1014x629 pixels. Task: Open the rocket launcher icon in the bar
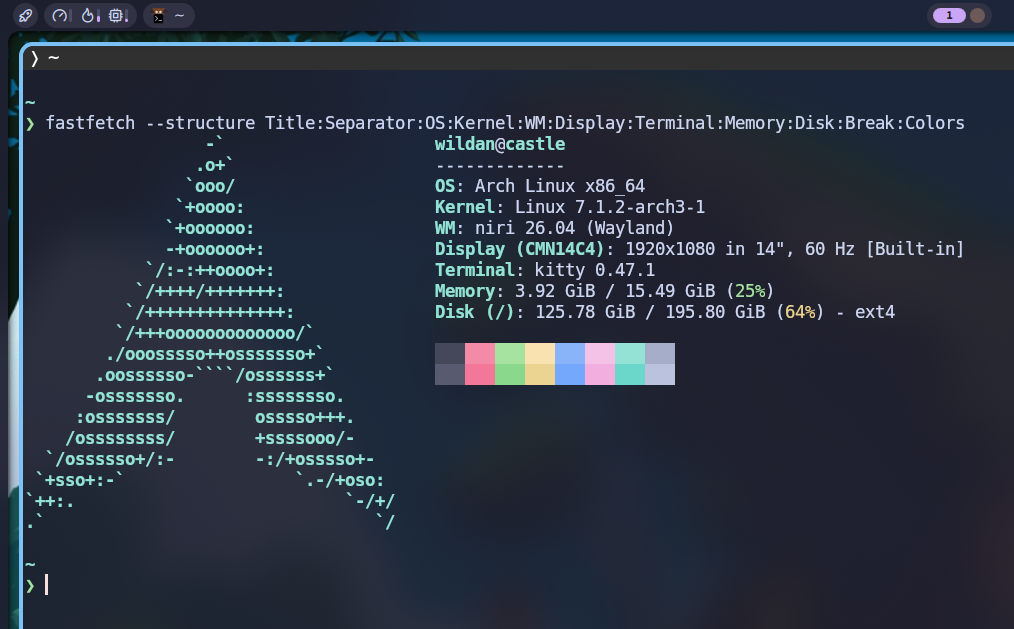pyautogui.click(x=25, y=16)
